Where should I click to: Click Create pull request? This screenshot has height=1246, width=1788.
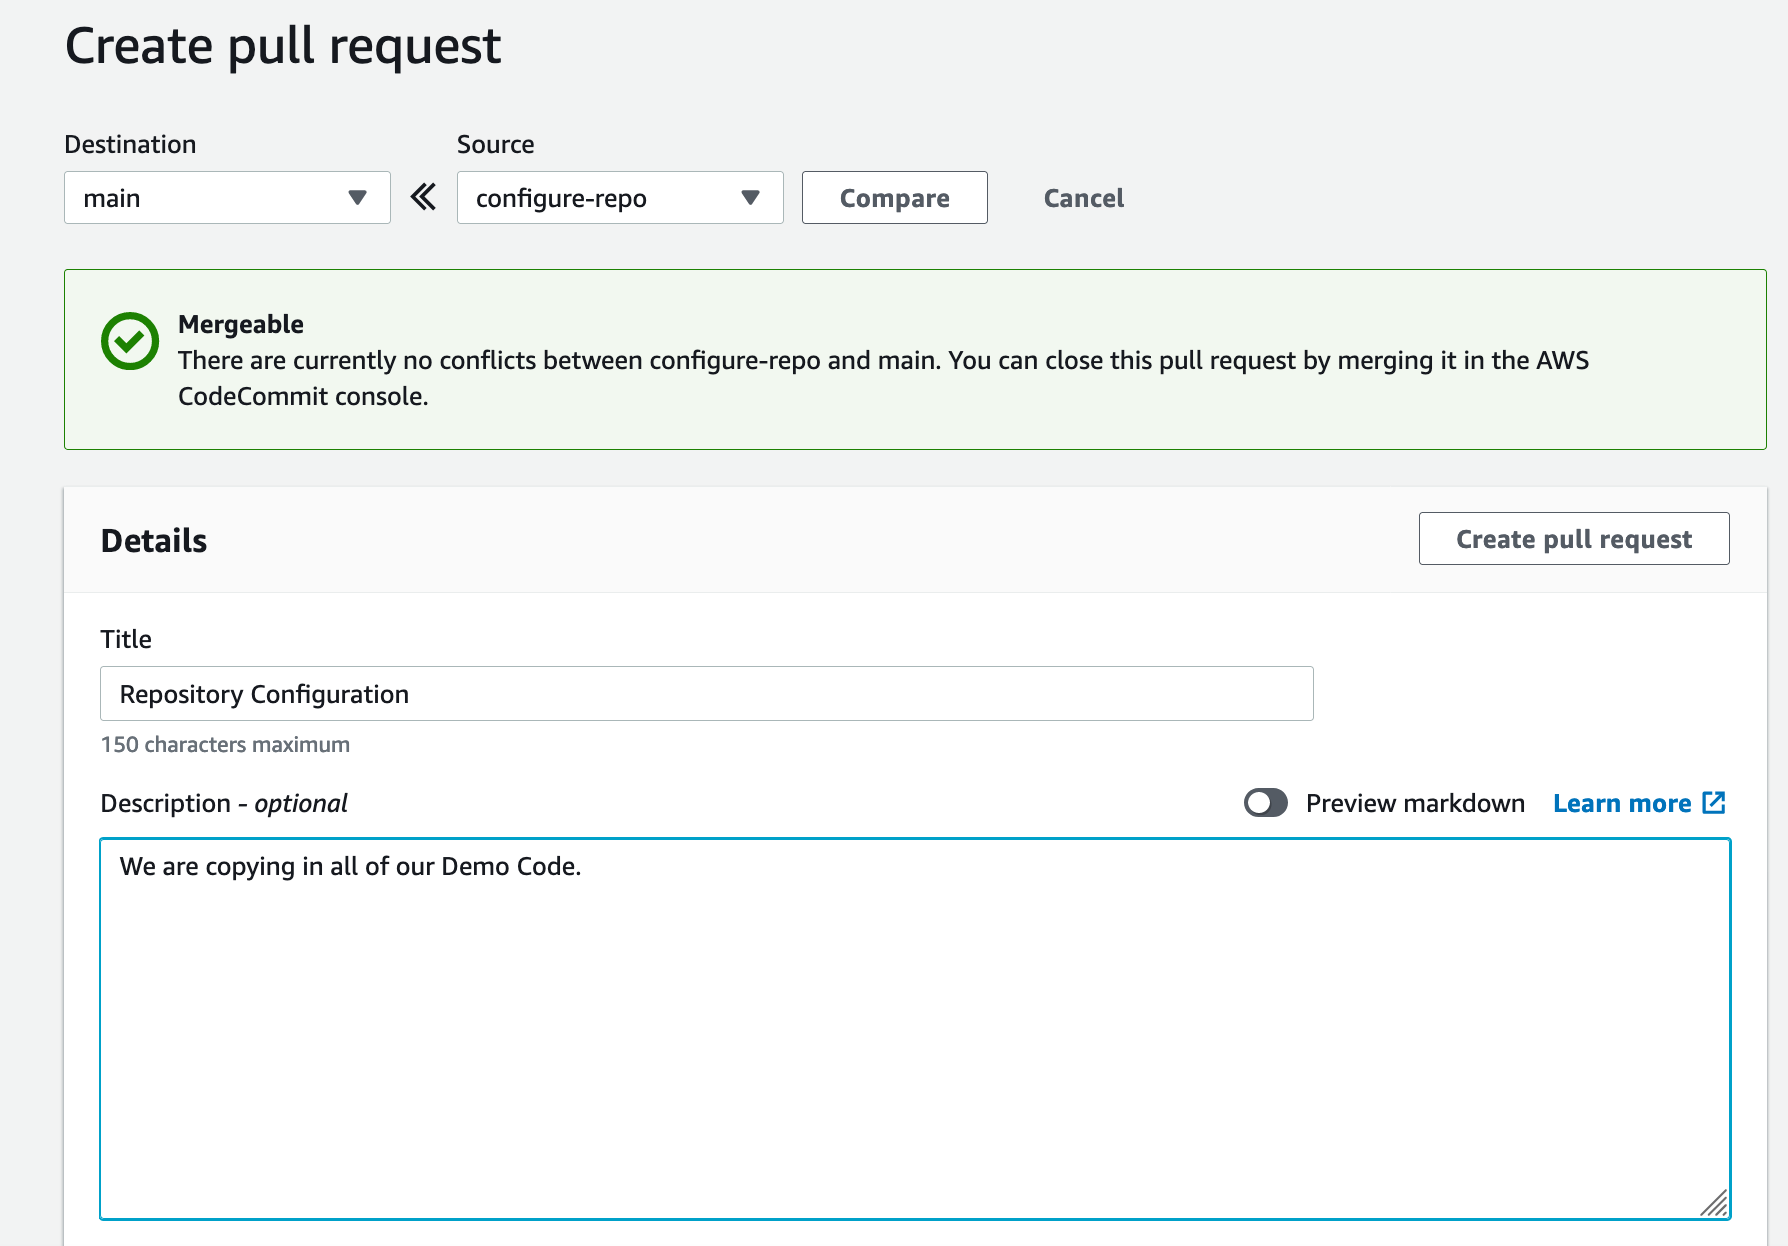tap(1573, 539)
